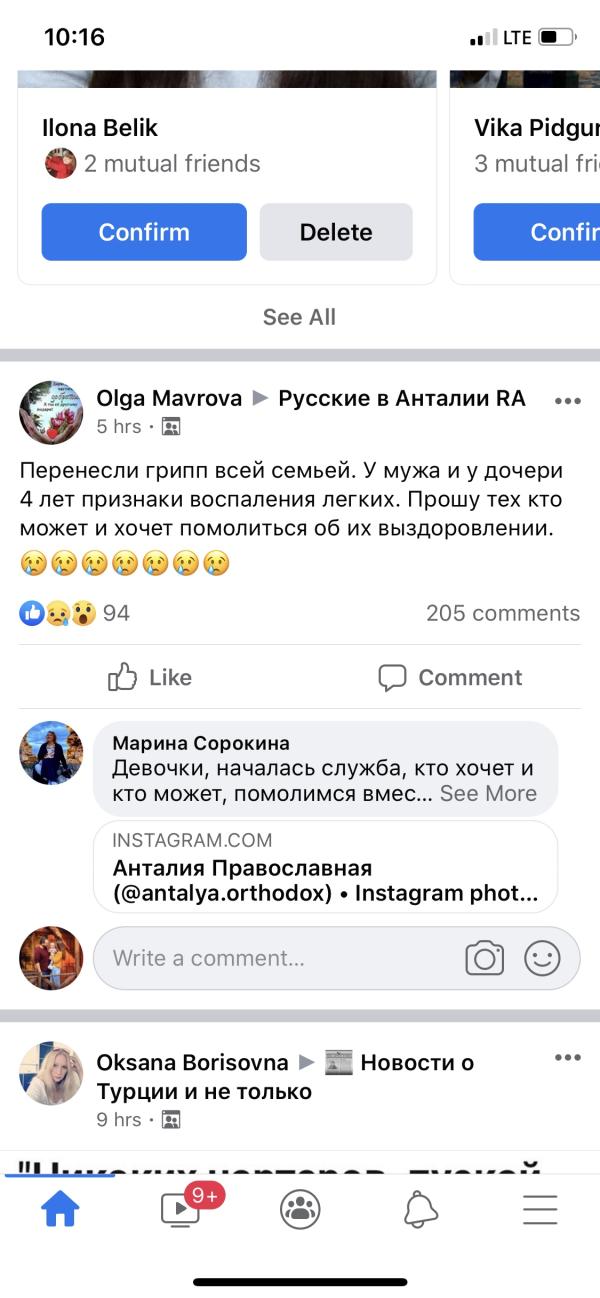Tap the camera icon in comment box

485,959
